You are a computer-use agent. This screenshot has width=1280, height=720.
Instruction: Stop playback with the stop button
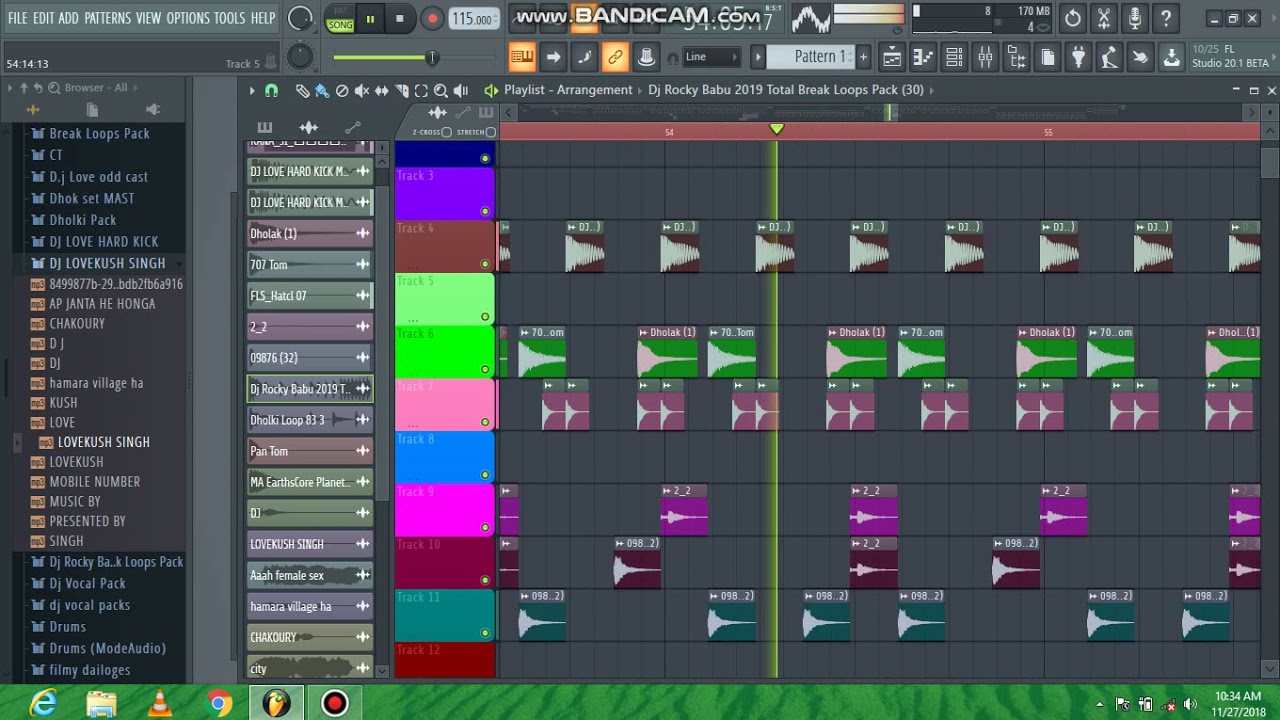click(400, 18)
